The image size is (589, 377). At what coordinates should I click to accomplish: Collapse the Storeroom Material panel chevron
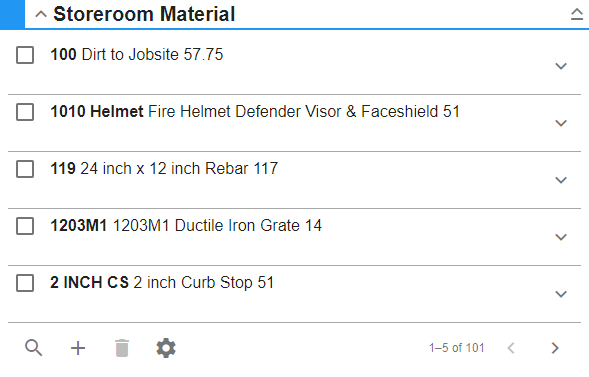pos(41,14)
